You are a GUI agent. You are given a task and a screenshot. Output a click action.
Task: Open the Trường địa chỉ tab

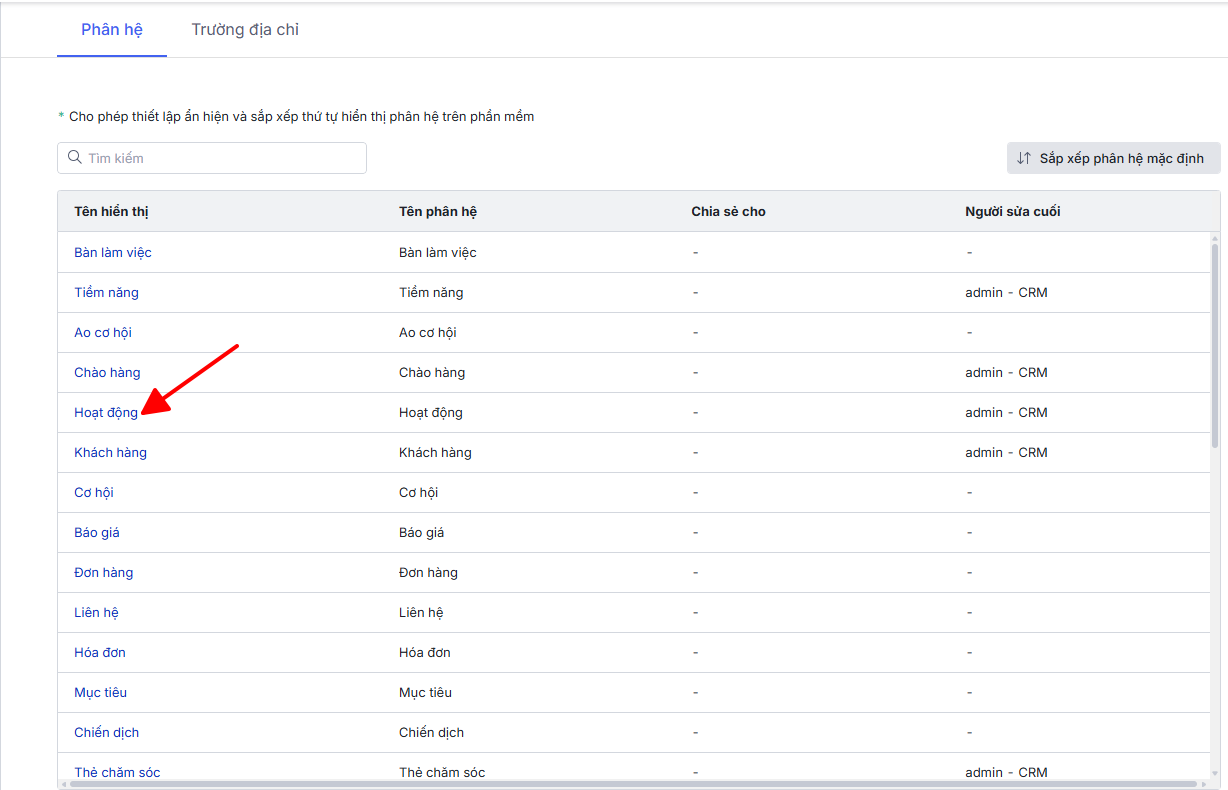click(245, 30)
